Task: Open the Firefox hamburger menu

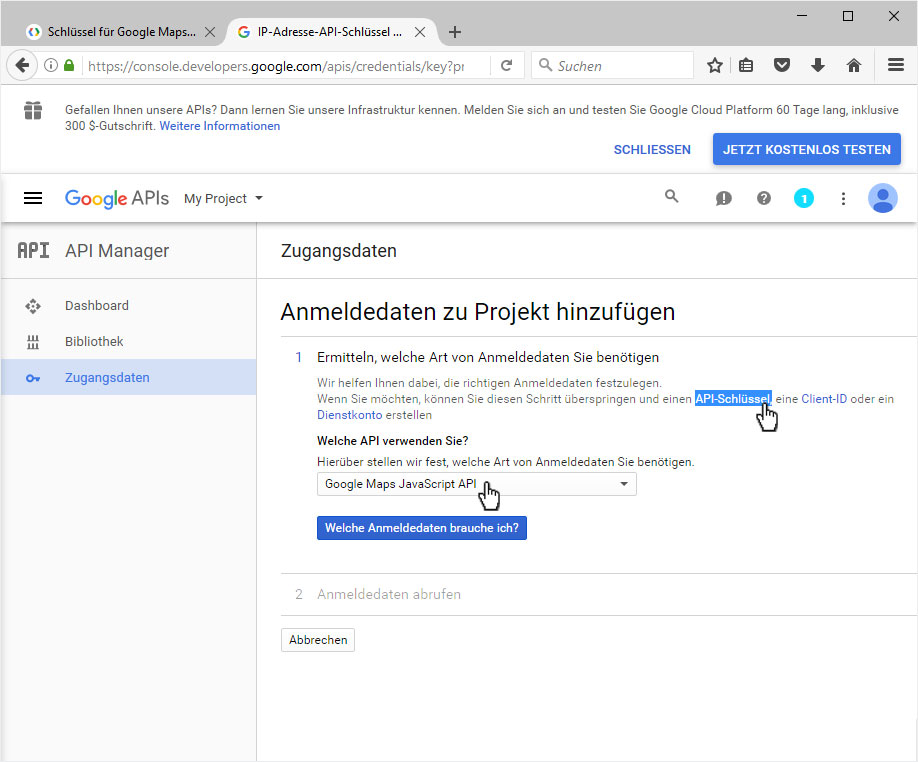Action: [x=896, y=65]
